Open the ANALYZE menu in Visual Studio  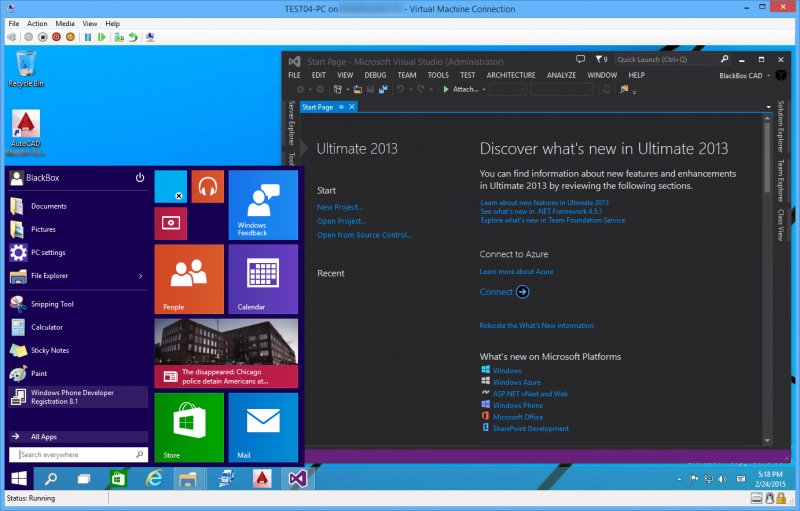coord(561,75)
